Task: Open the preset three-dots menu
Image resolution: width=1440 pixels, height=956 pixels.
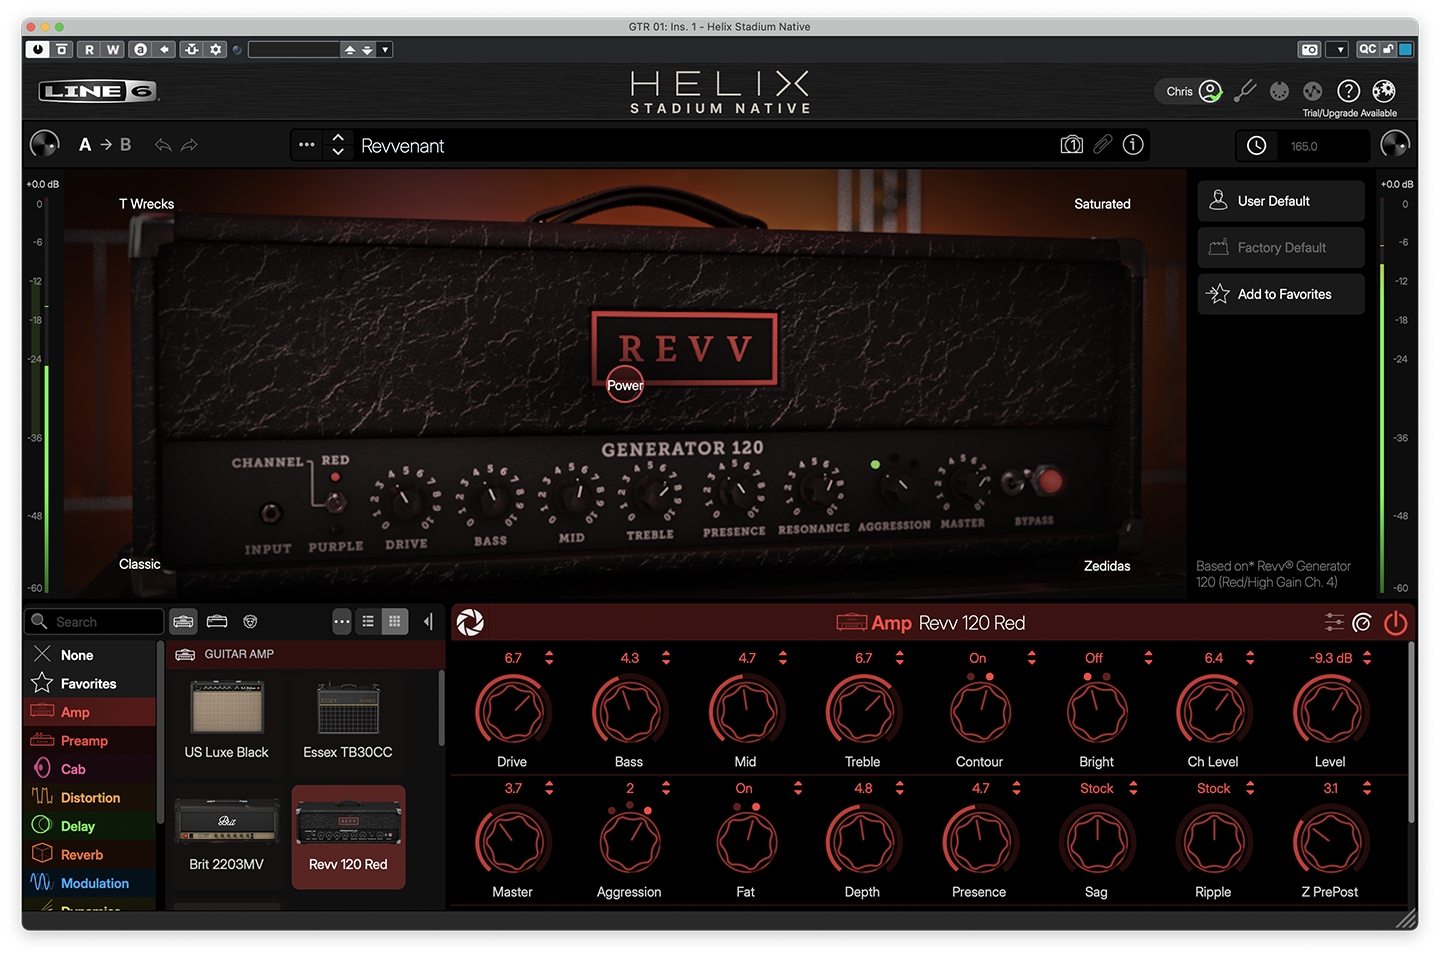Action: pyautogui.click(x=307, y=145)
